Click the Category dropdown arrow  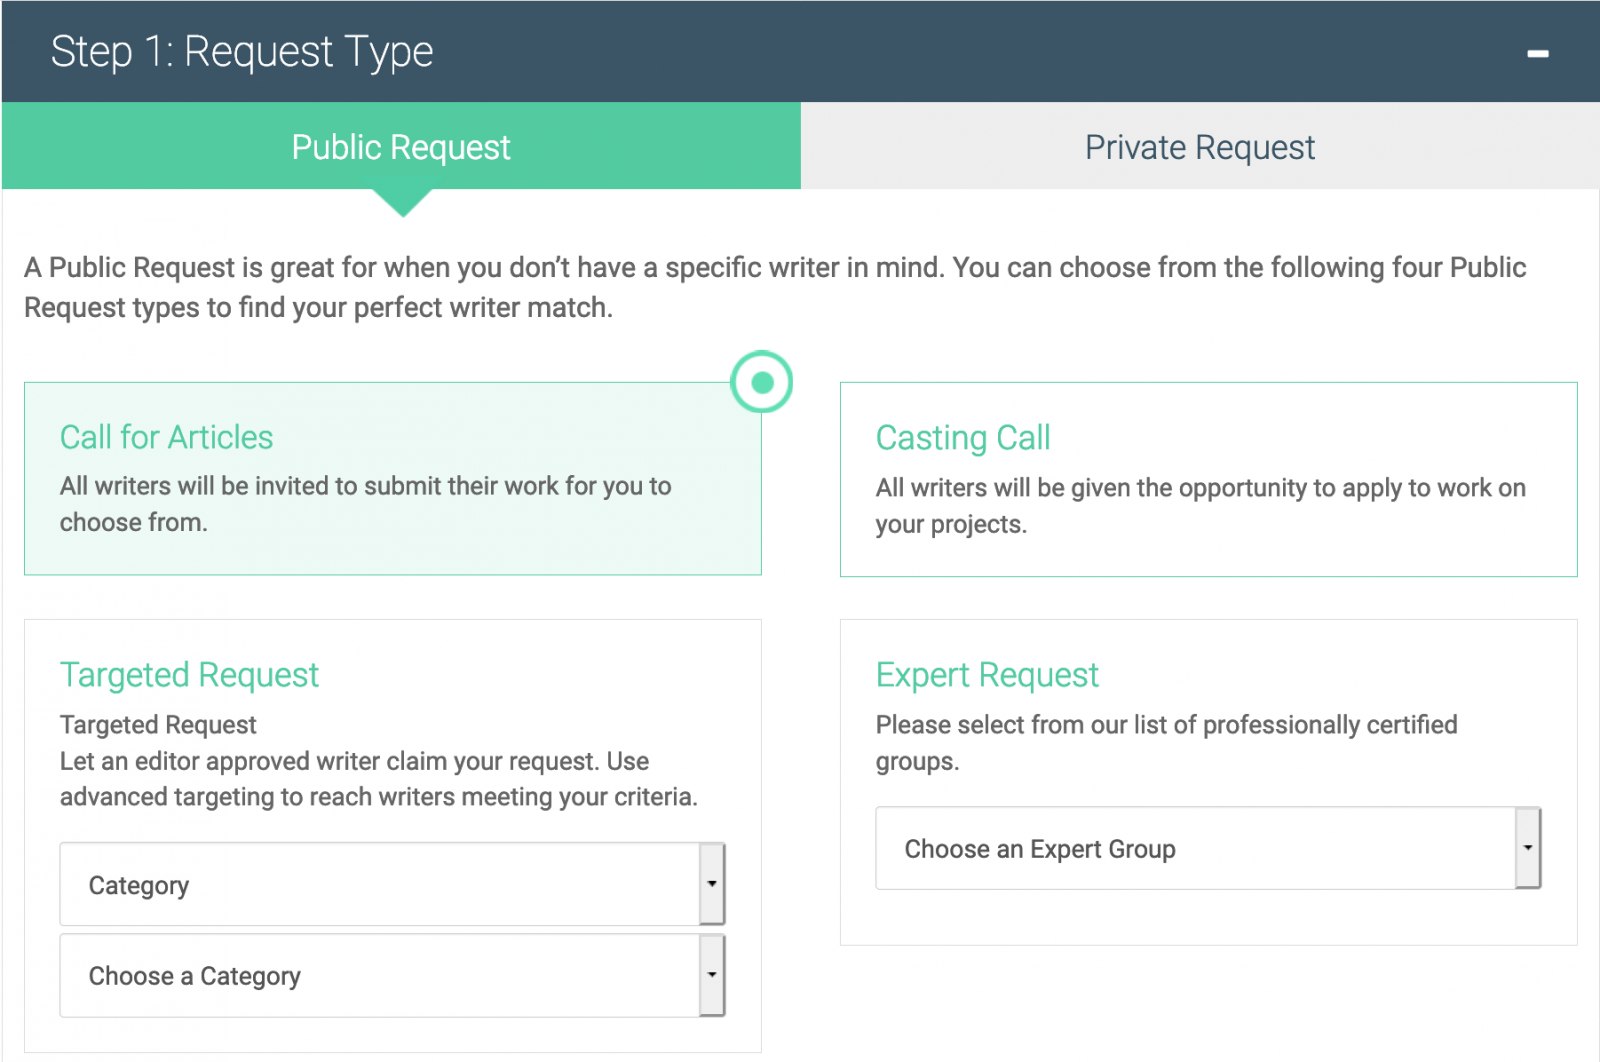(x=711, y=884)
